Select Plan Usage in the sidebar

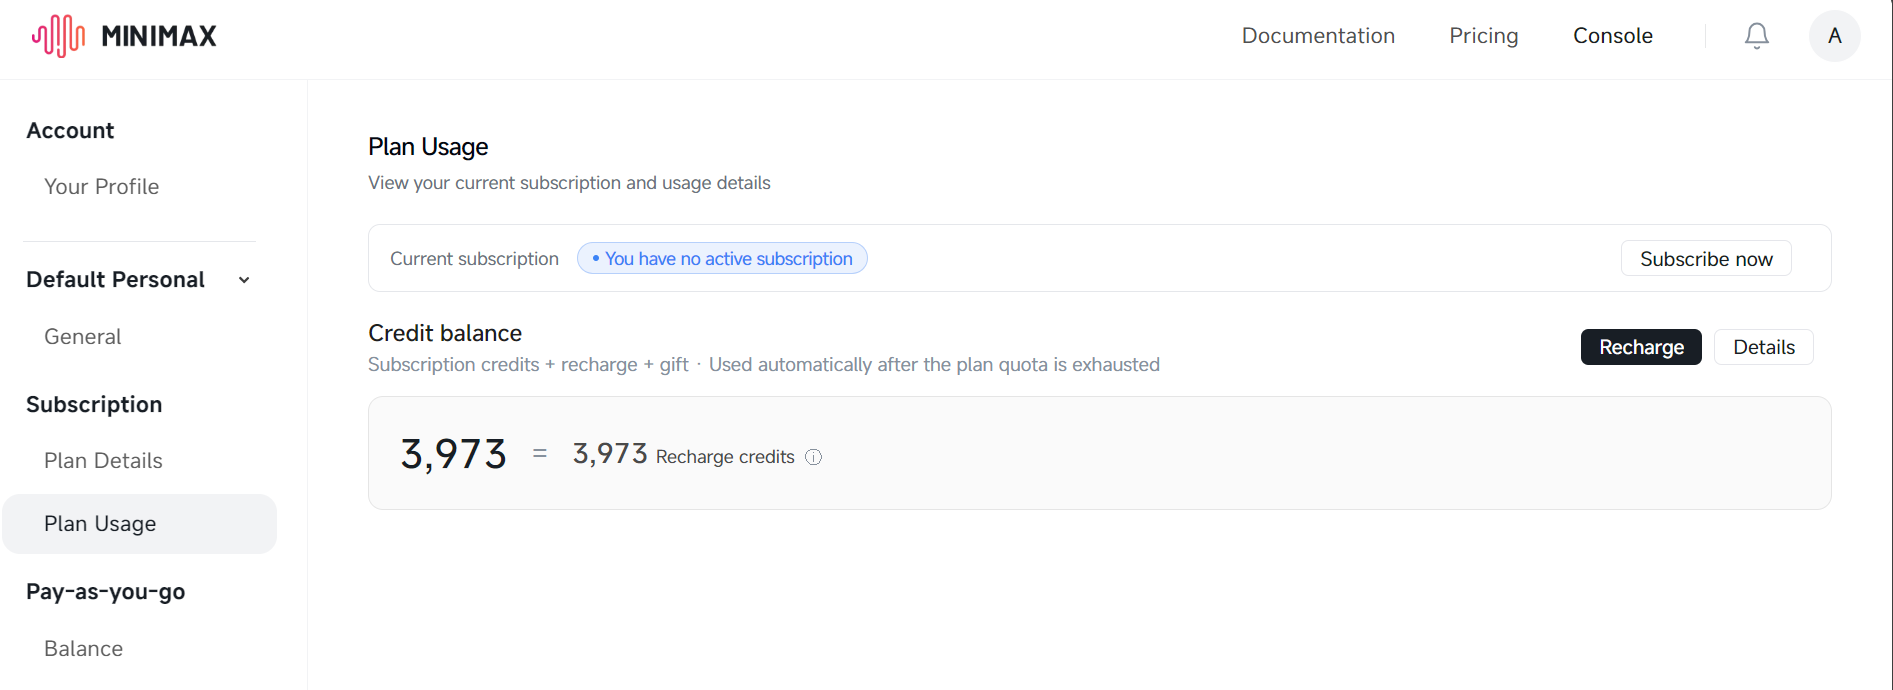point(139,524)
